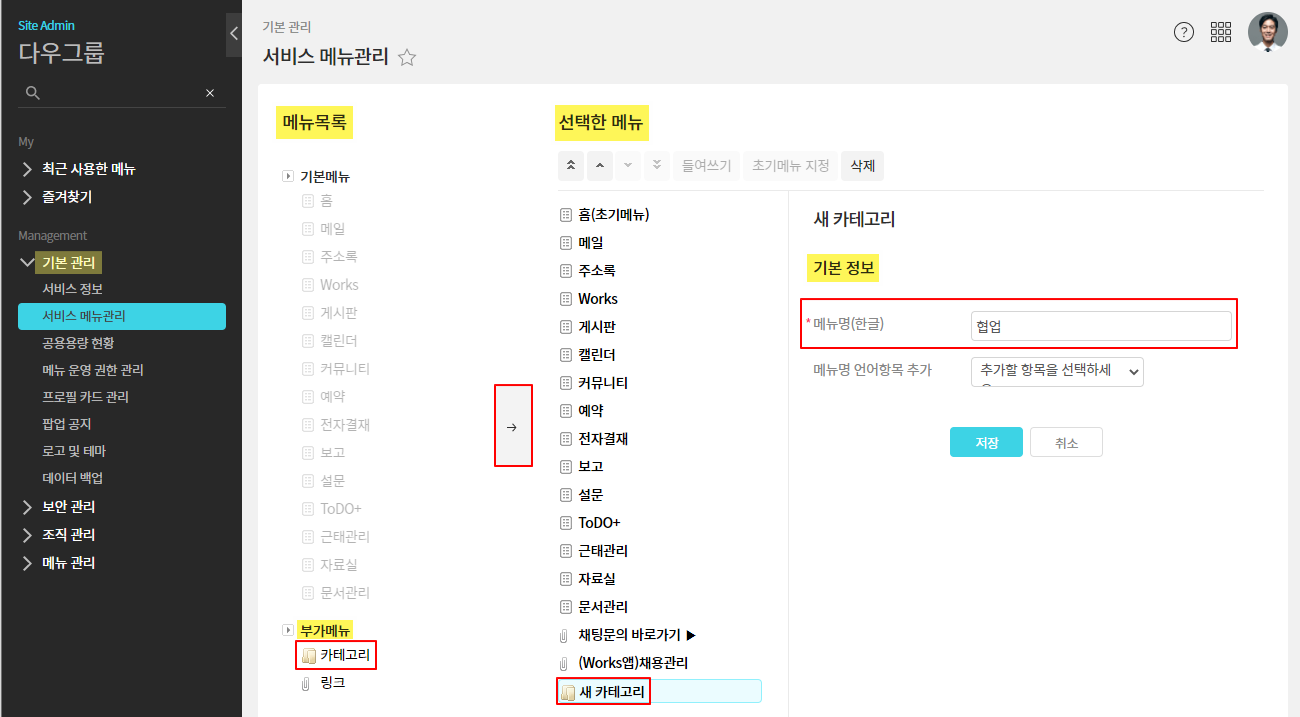Collapse the sidebar with the arrow handle

(x=233, y=34)
